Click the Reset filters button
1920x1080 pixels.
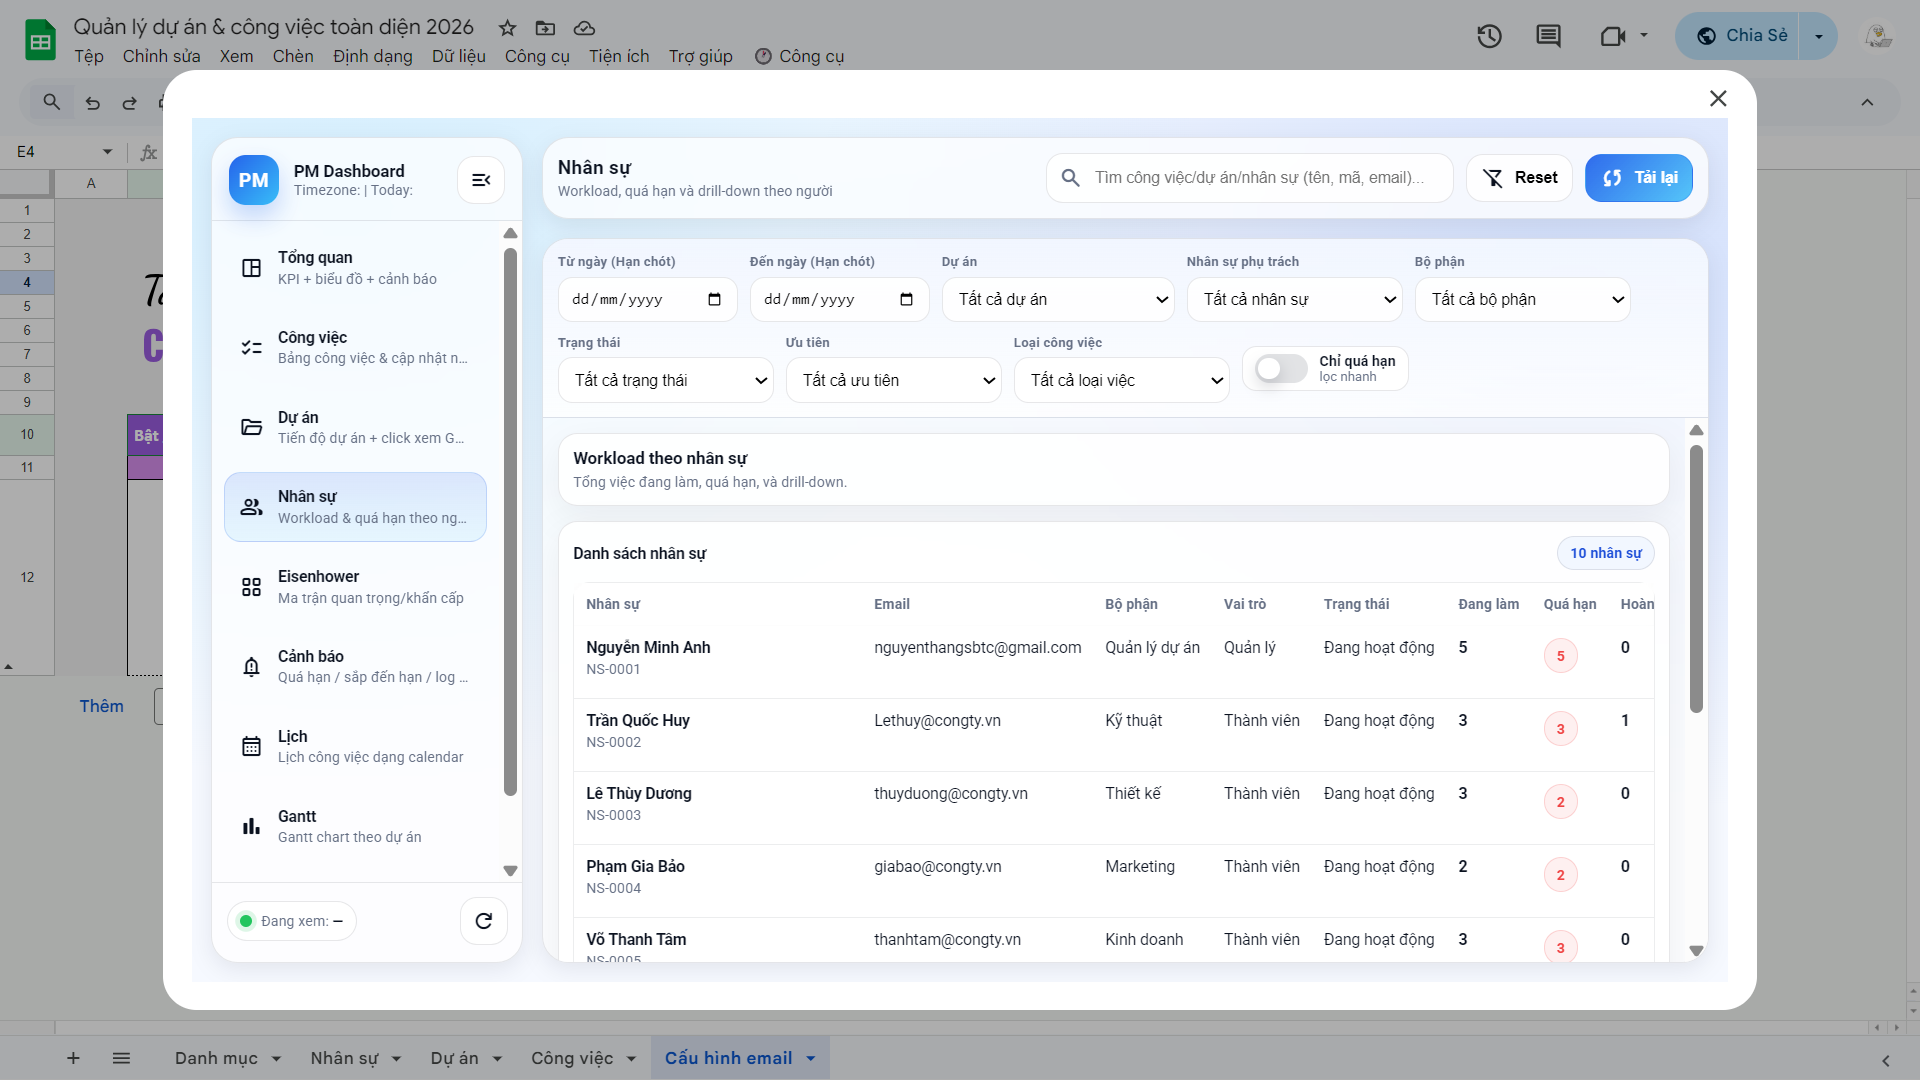coord(1519,178)
